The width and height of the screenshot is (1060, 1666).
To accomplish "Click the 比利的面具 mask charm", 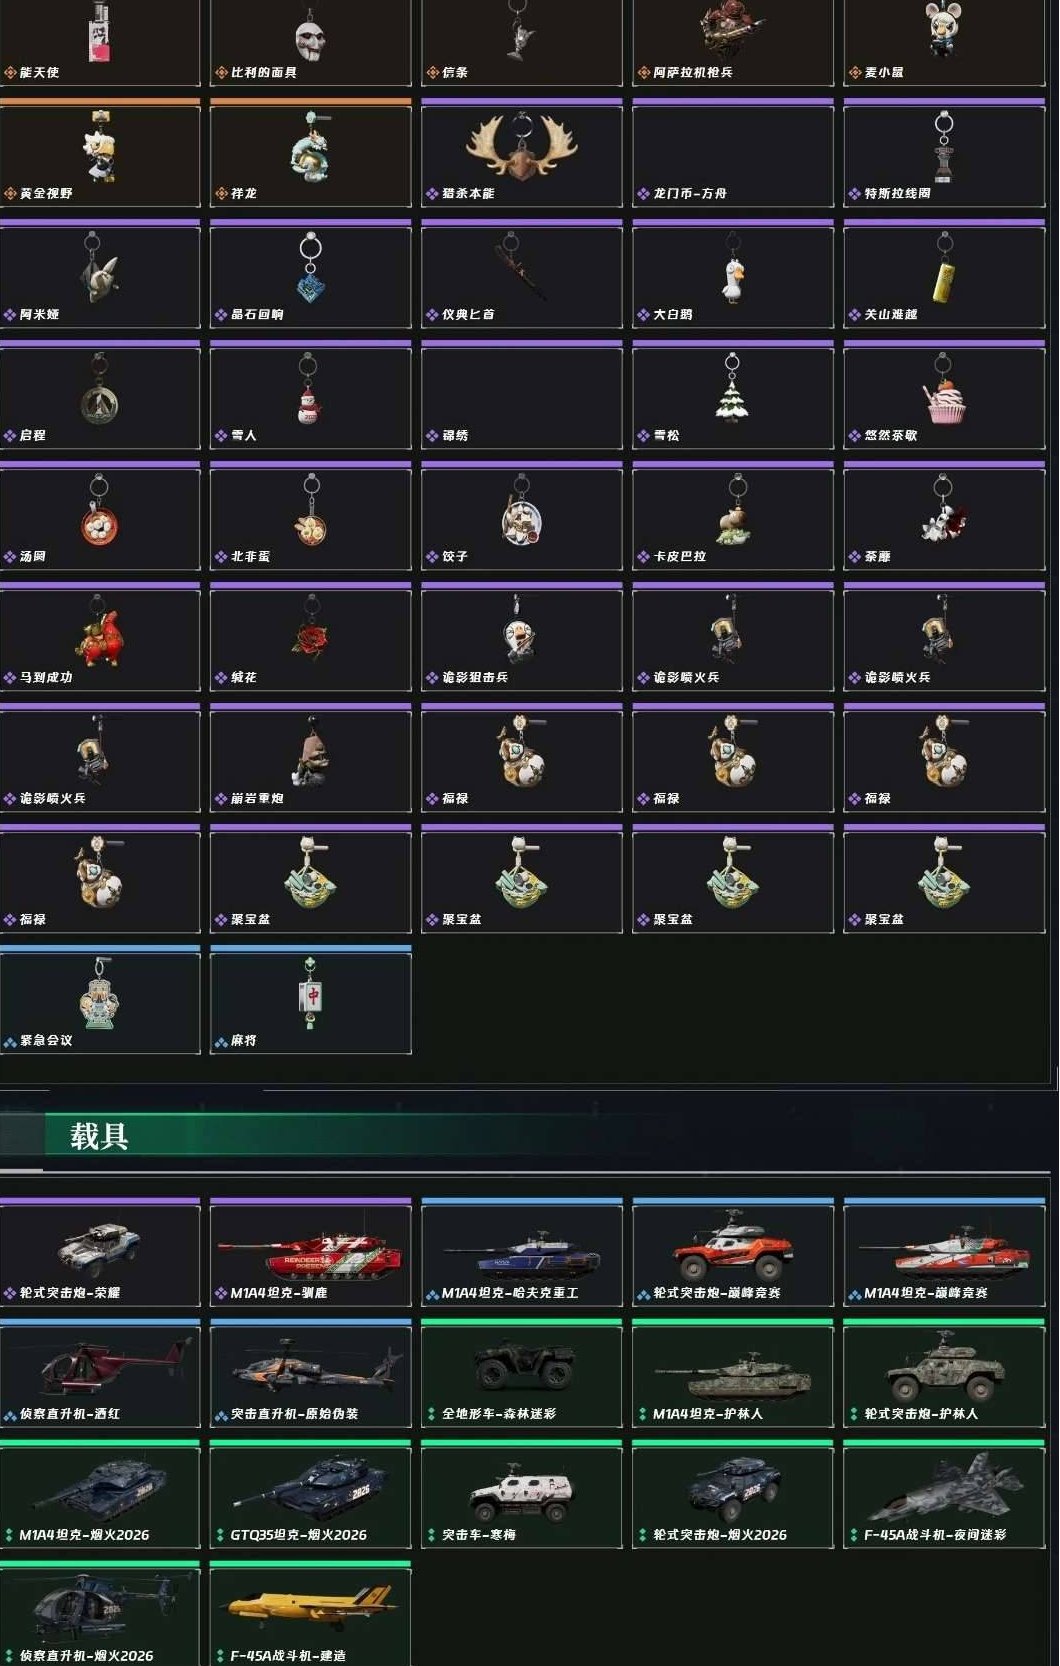I will click(311, 43).
